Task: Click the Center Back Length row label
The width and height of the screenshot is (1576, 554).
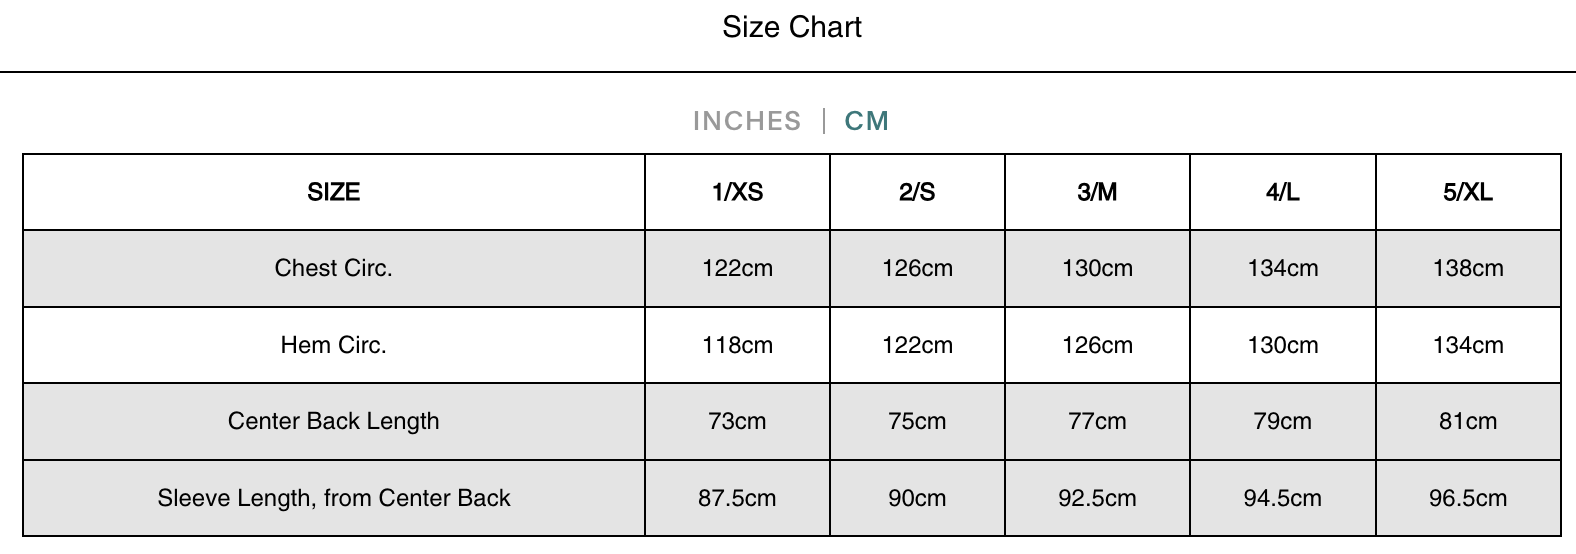Action: pyautogui.click(x=333, y=421)
